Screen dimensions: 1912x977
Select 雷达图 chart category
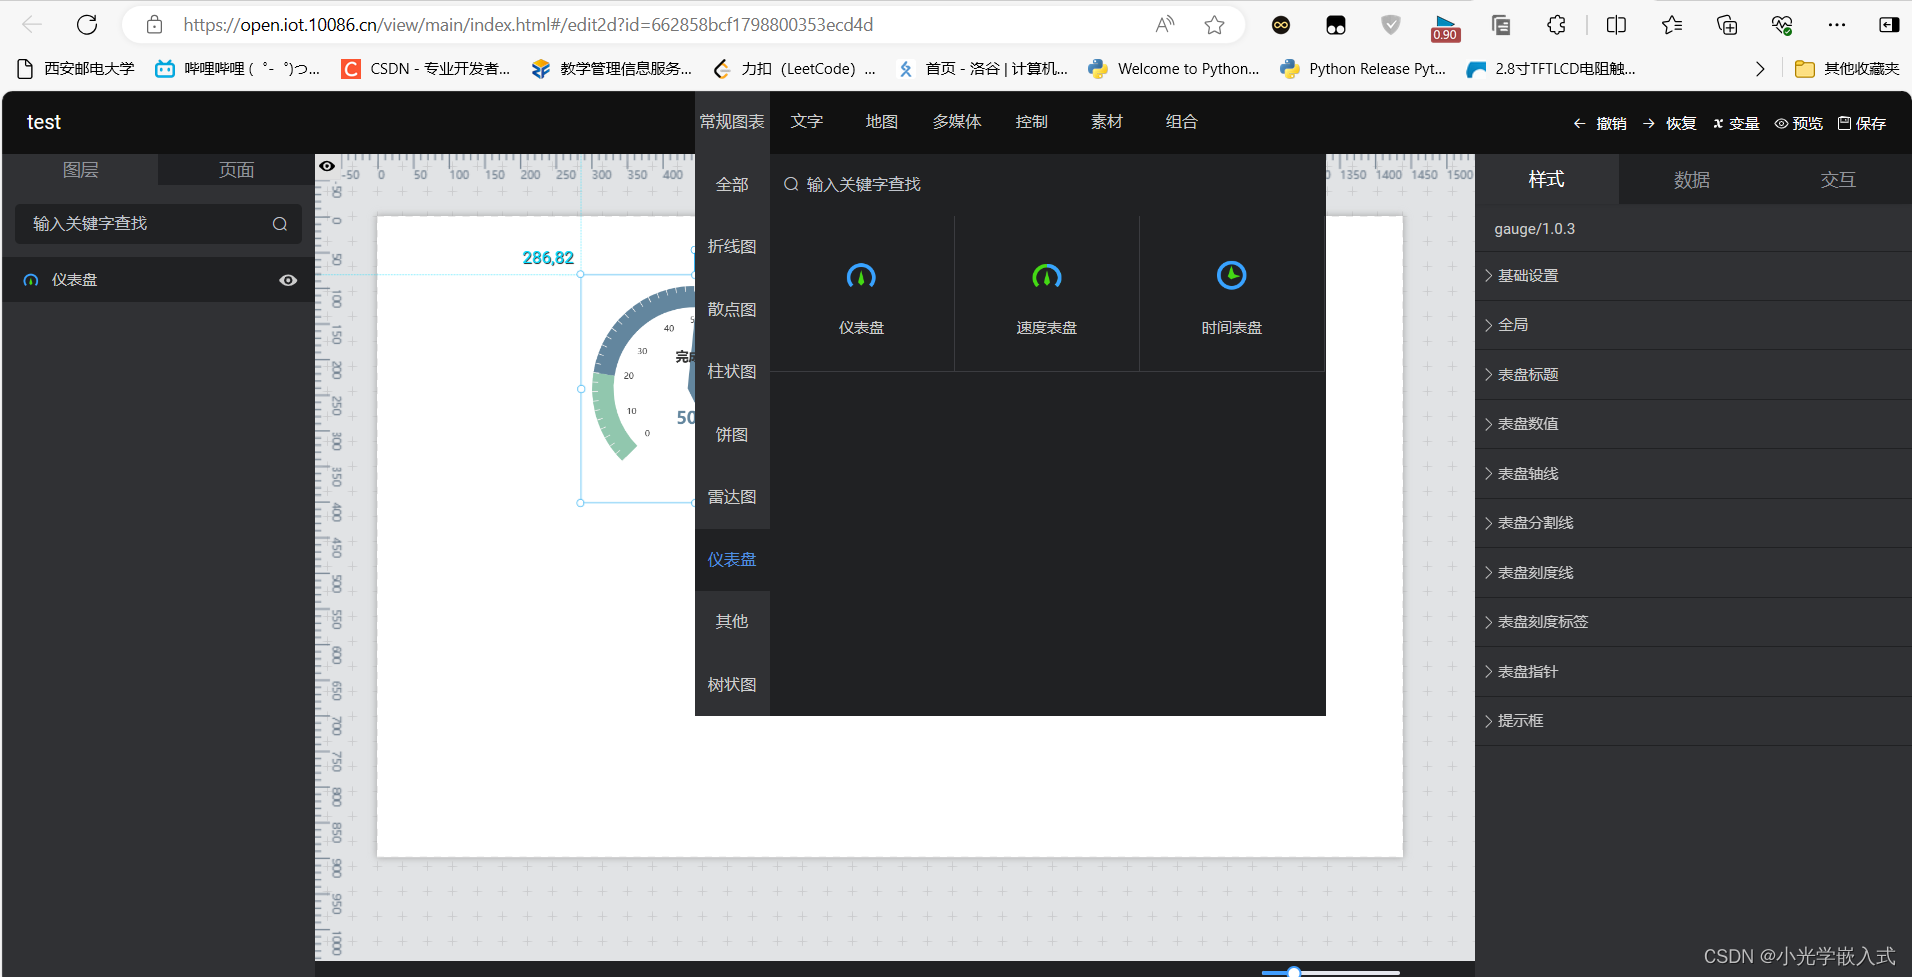tap(732, 497)
